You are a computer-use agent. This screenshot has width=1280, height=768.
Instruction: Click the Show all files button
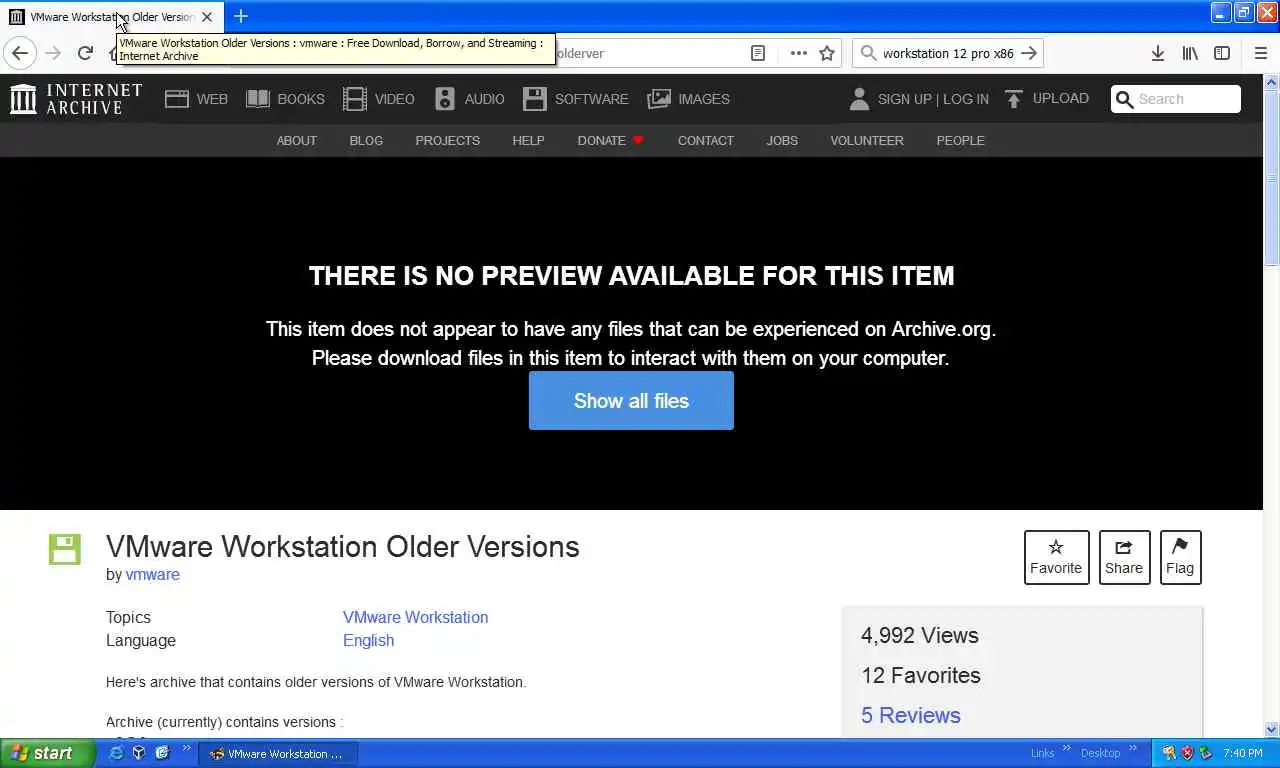tap(631, 401)
